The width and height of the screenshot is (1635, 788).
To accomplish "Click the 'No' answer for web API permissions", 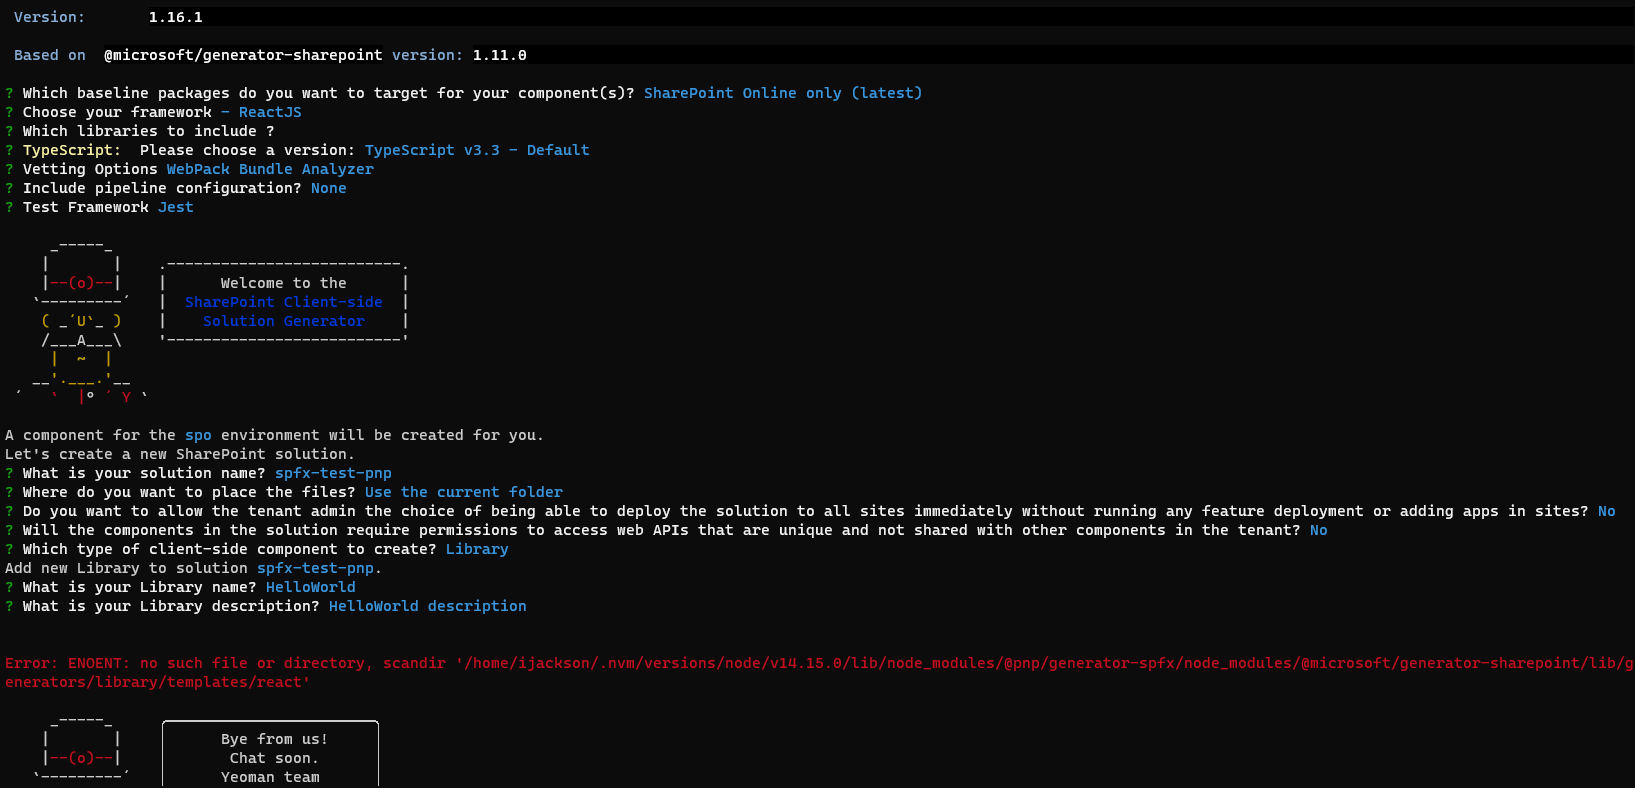I will pyautogui.click(x=1319, y=530).
